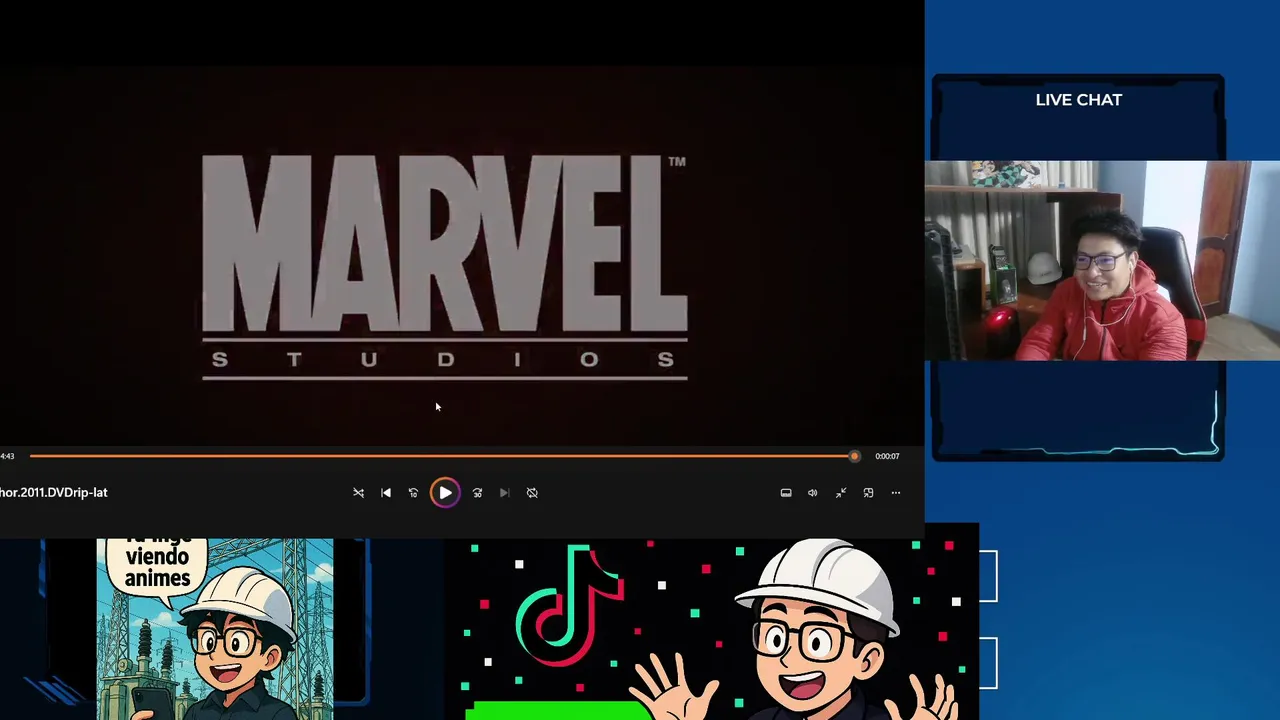Image resolution: width=1280 pixels, height=720 pixels.
Task: Skip forward 30 seconds
Action: pyautogui.click(x=477, y=492)
